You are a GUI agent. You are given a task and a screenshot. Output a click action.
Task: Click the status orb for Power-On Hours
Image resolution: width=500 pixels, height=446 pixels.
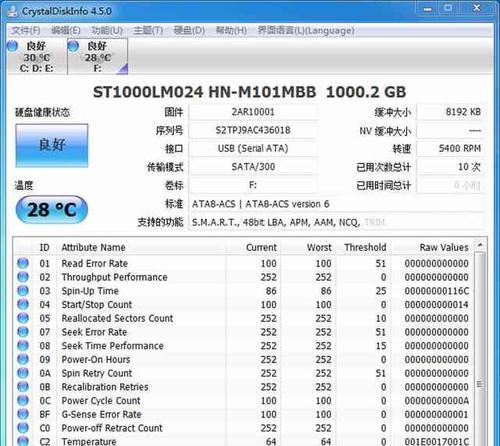point(23,359)
